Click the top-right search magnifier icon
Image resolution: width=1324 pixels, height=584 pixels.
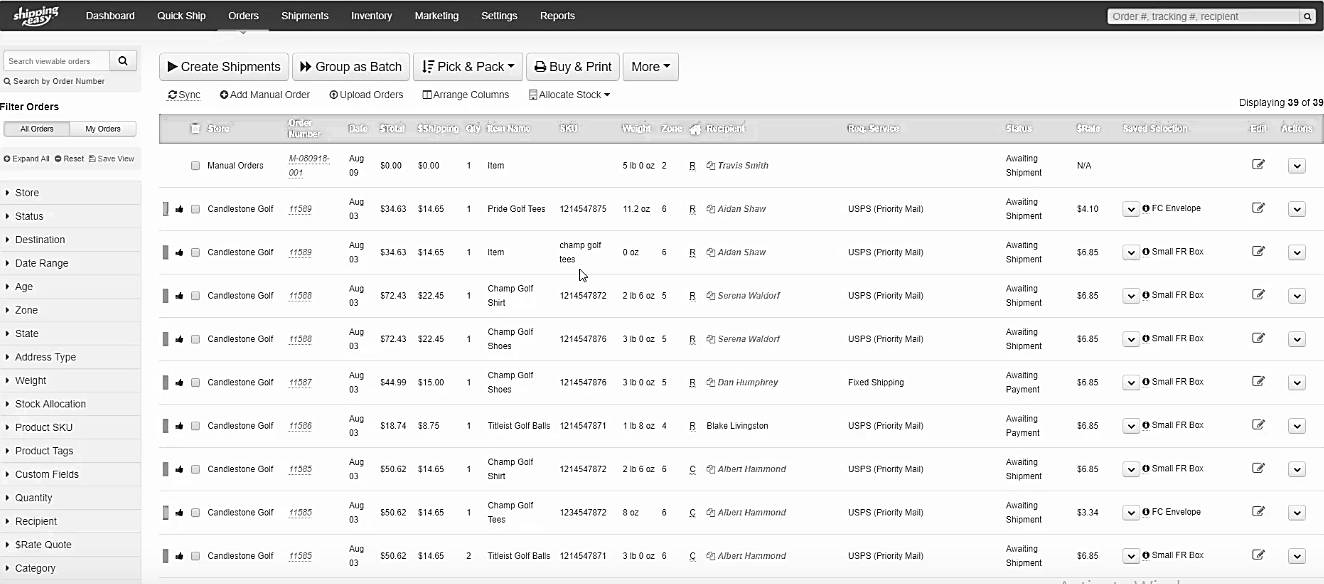(x=1307, y=16)
